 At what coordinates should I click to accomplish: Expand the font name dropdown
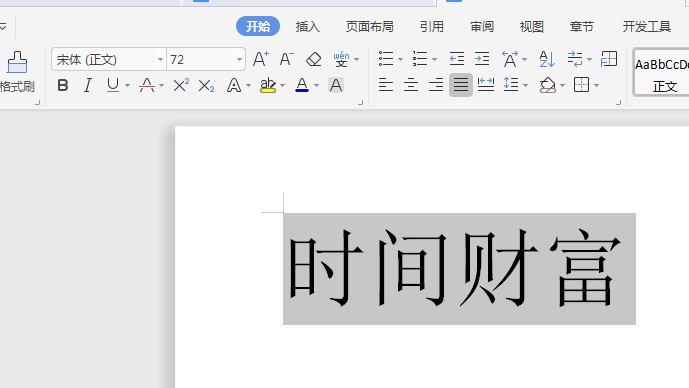[160, 59]
